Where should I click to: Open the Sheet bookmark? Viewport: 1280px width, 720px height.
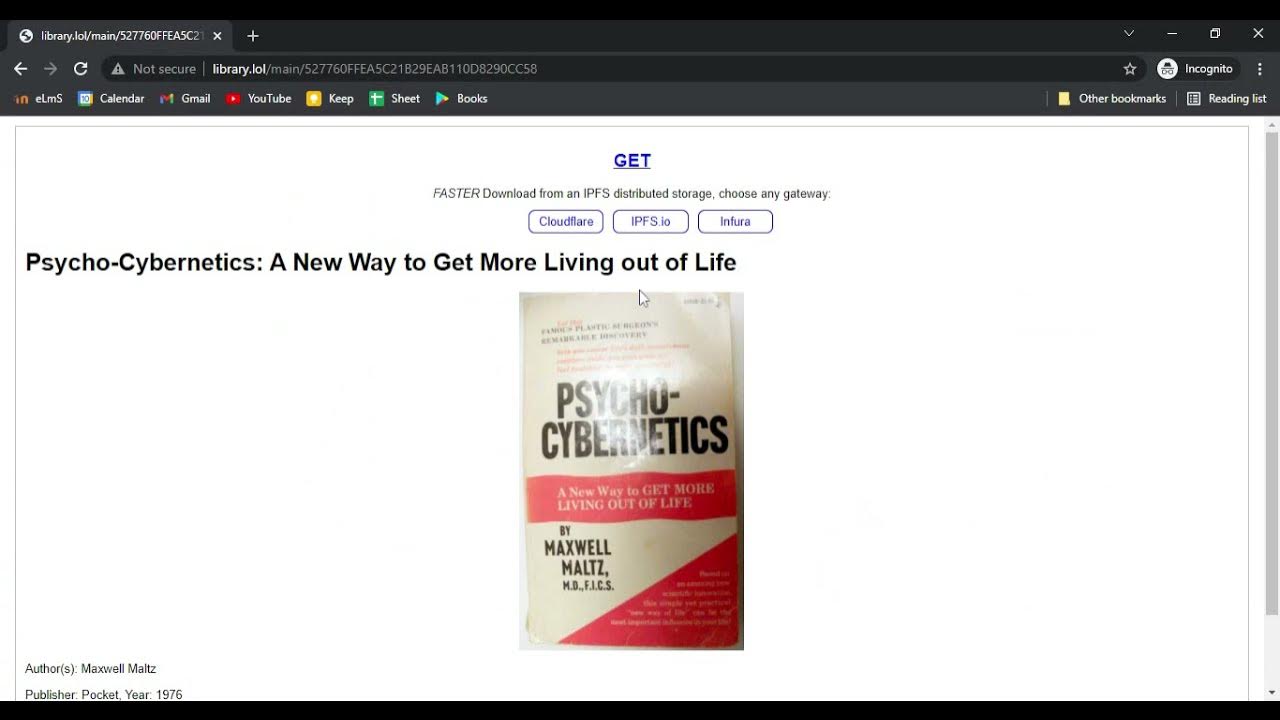point(395,99)
